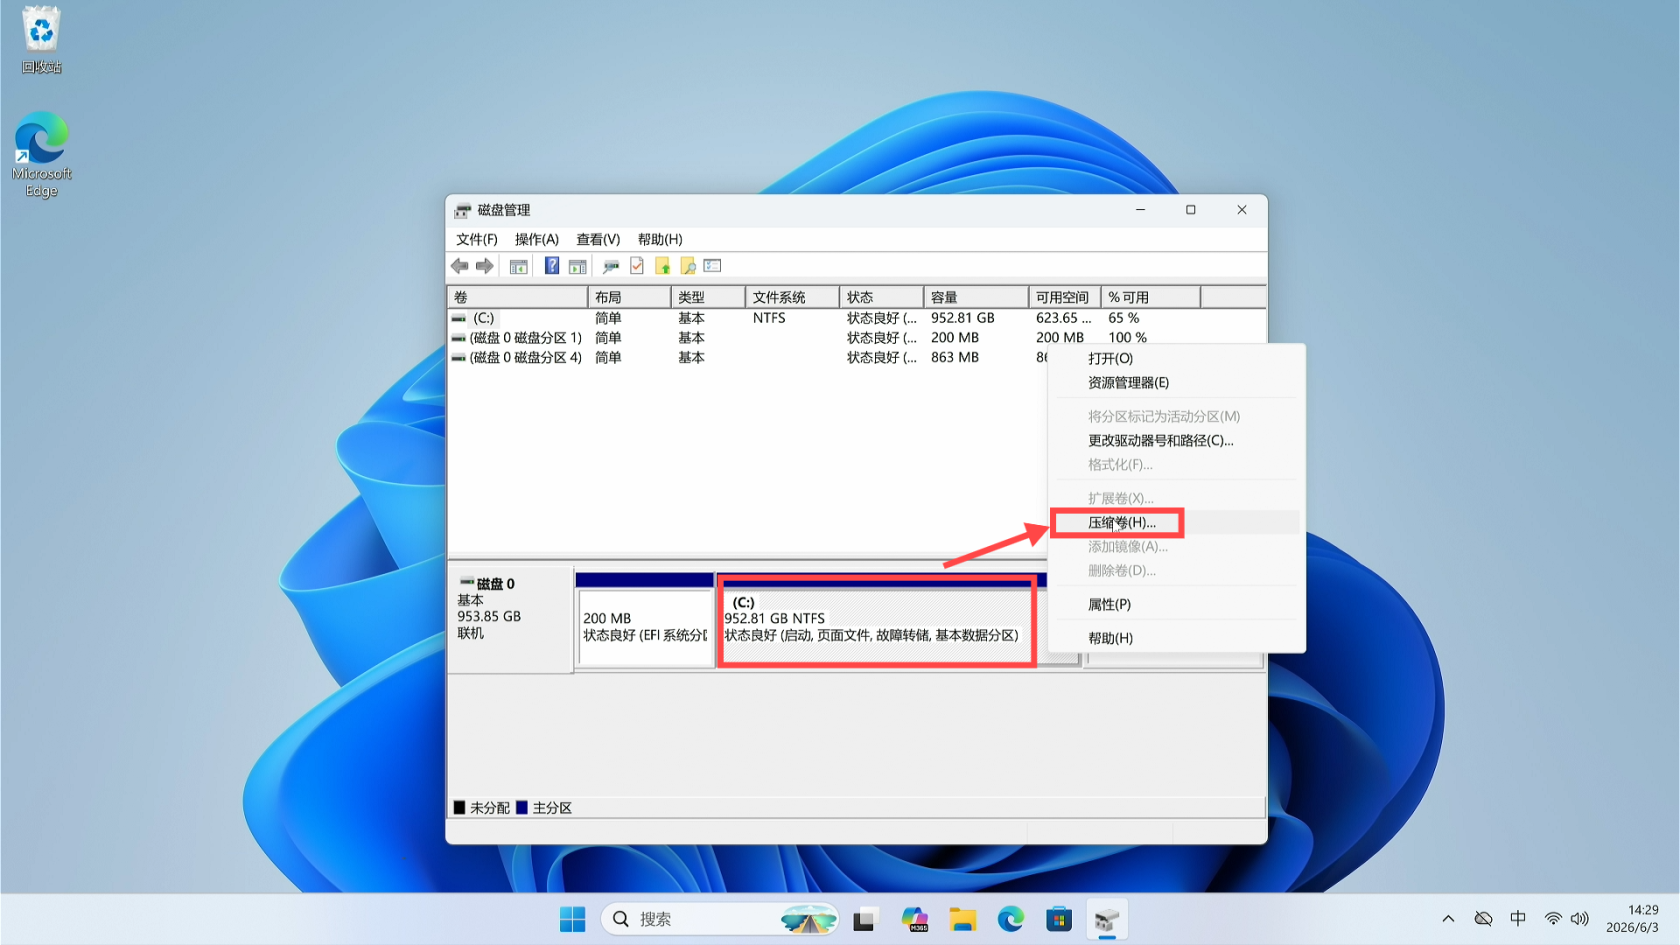1680x945 pixels.
Task: Sort by the 布局 column header
Action: click(629, 297)
